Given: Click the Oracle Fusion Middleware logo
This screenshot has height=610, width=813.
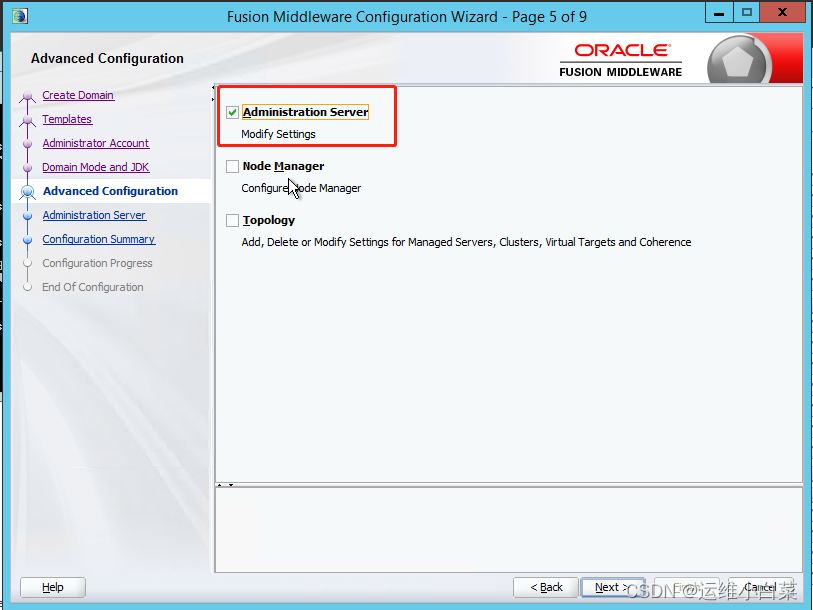Looking at the screenshot, I should (621, 61).
